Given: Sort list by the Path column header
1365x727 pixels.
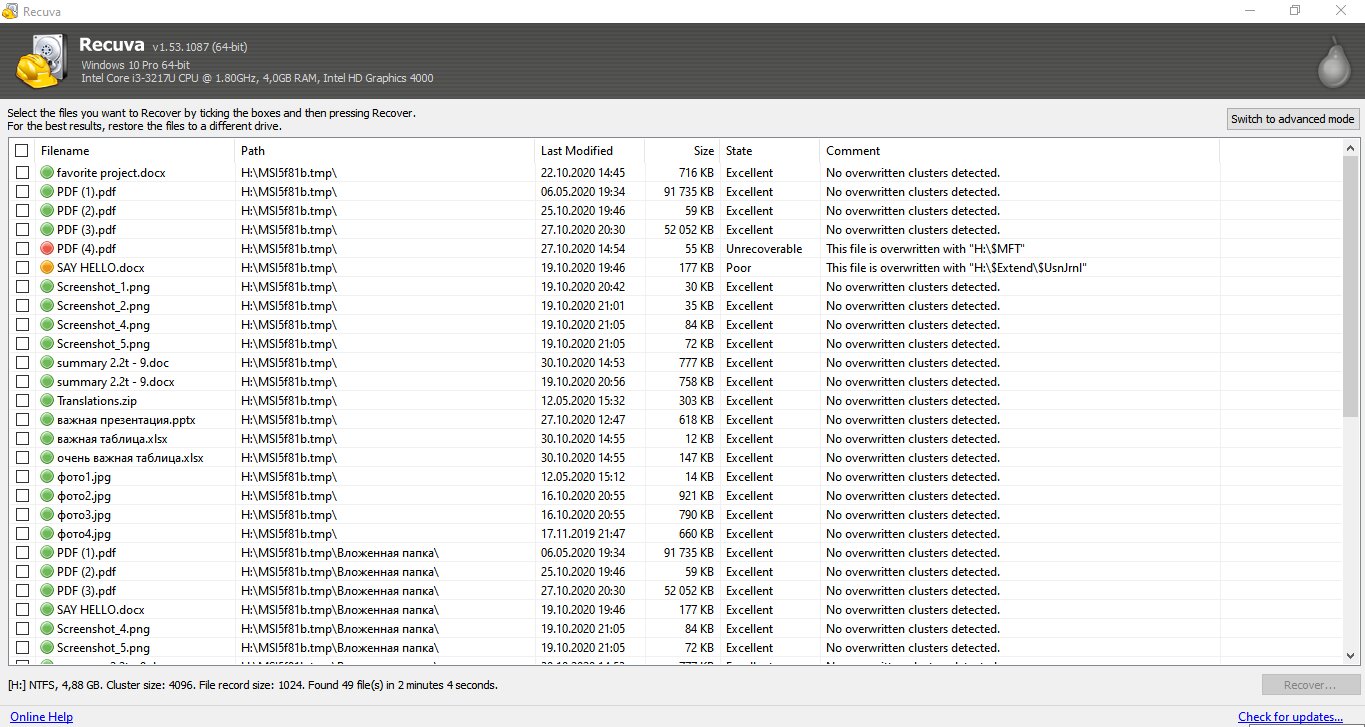Looking at the screenshot, I should click(385, 151).
